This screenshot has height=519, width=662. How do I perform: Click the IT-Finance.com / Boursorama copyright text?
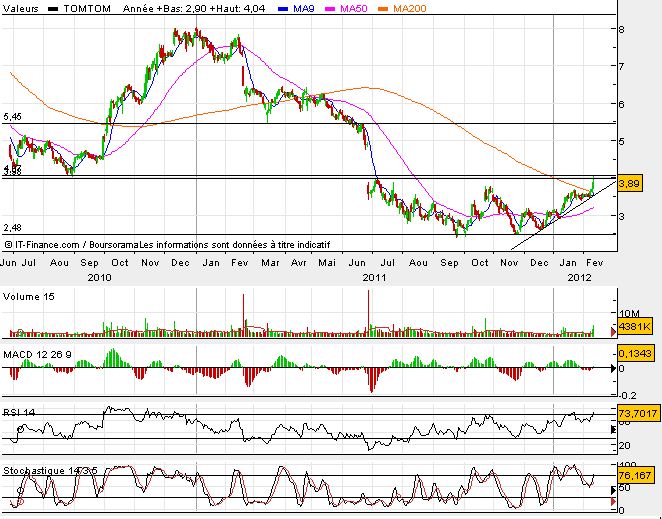click(x=168, y=245)
